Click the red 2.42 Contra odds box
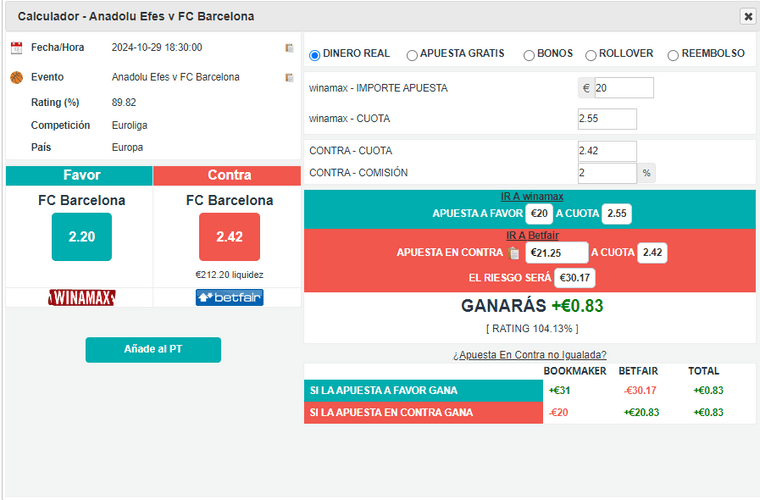Image resolution: width=760 pixels, height=500 pixels. pos(229,237)
